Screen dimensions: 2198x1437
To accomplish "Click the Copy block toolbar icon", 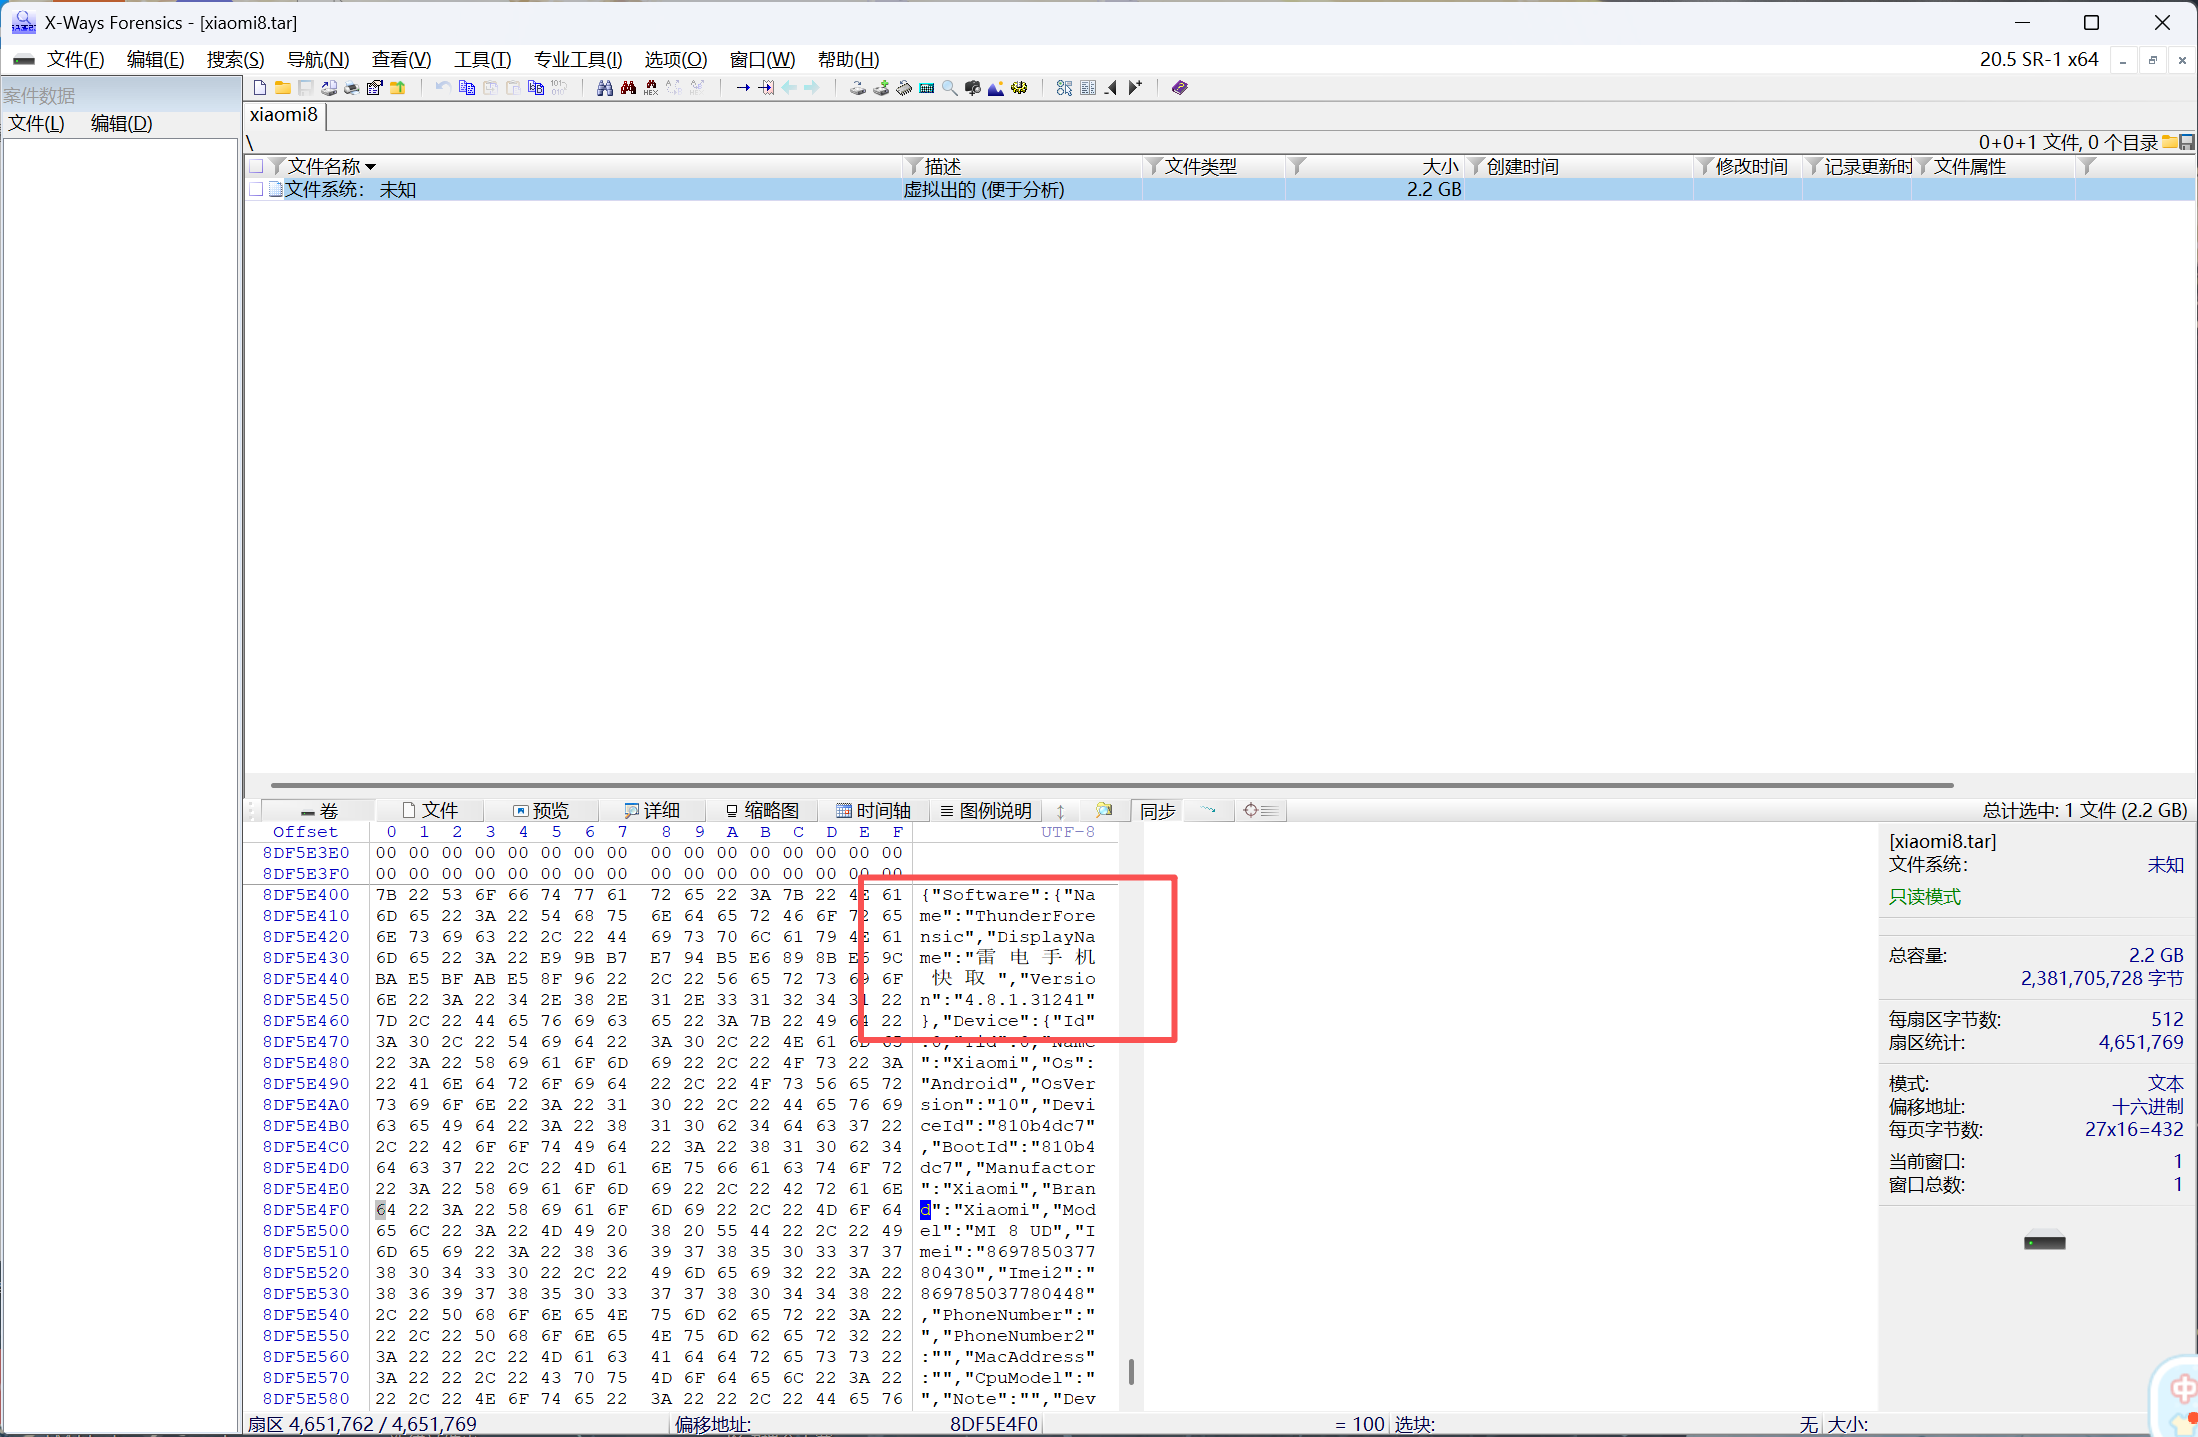I will (467, 88).
